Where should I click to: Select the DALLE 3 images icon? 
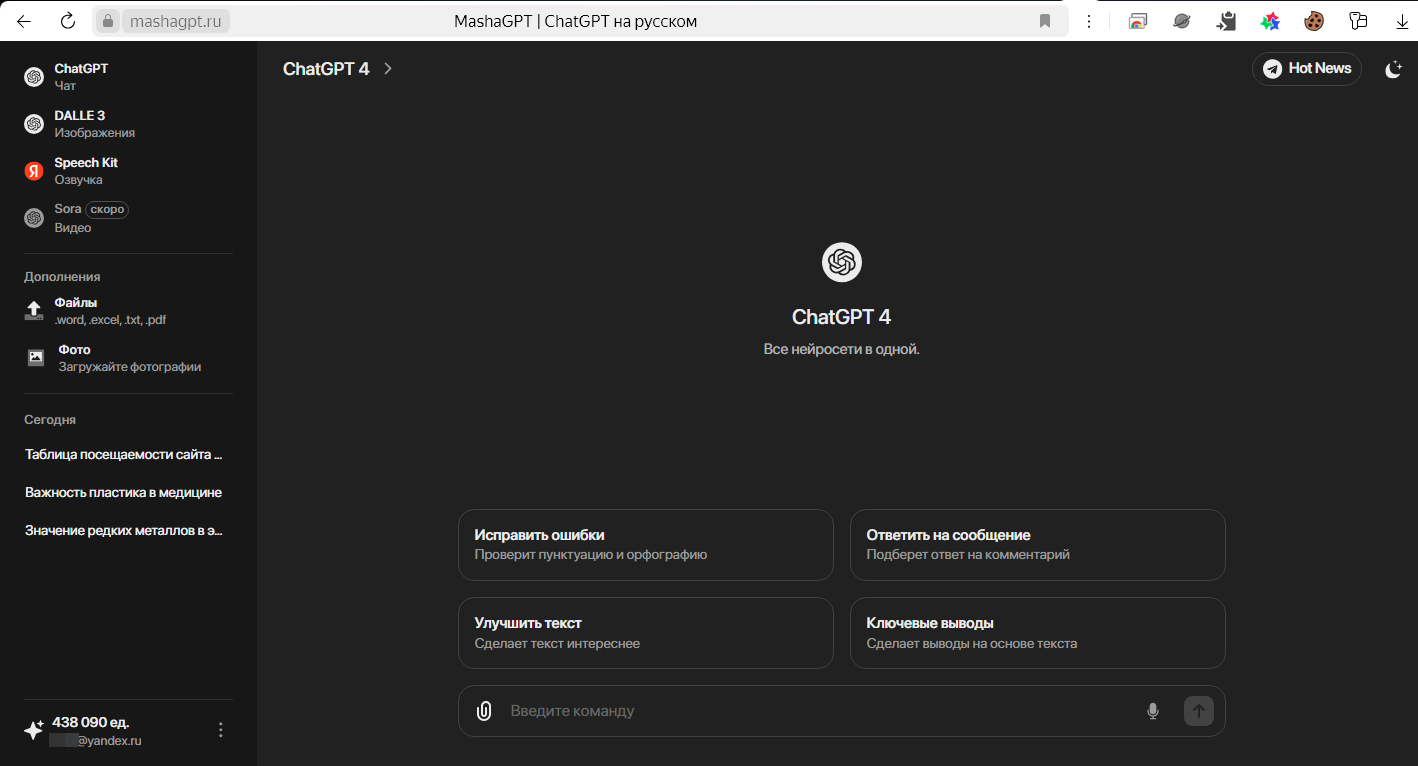point(34,124)
